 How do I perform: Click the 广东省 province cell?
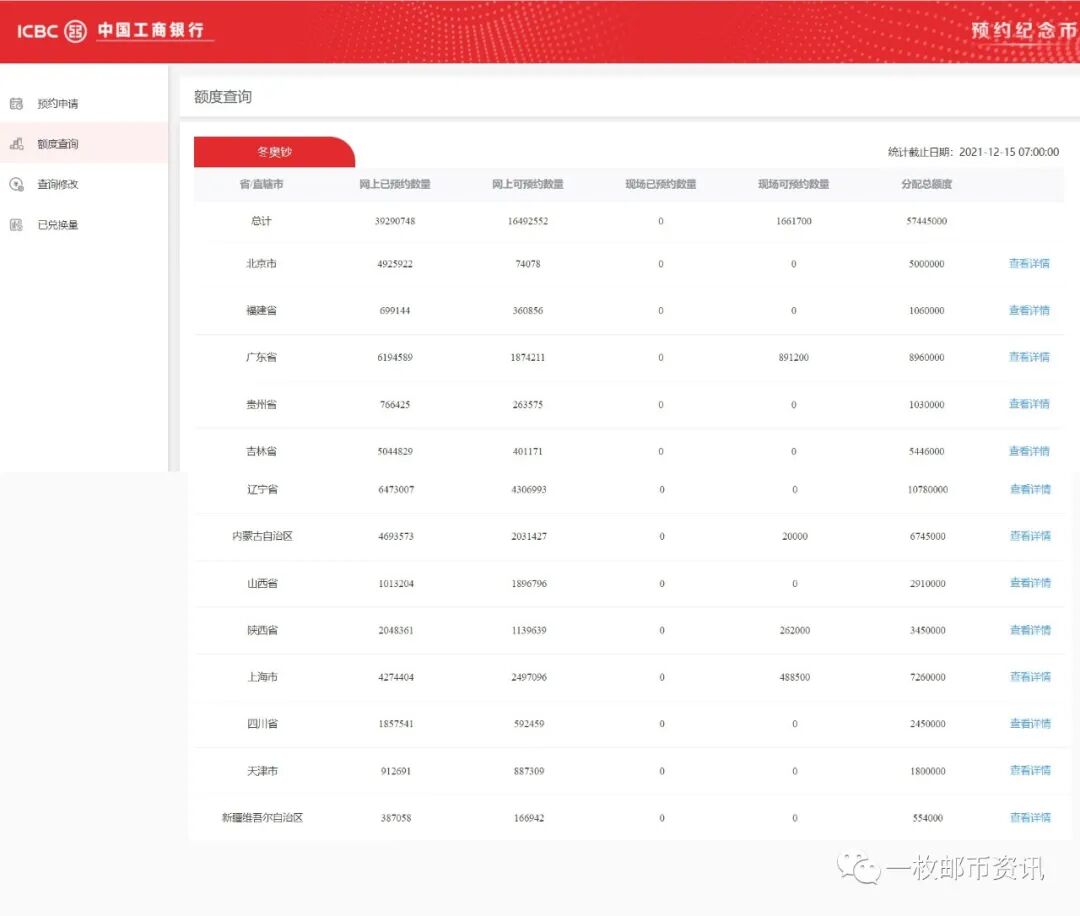(261, 357)
